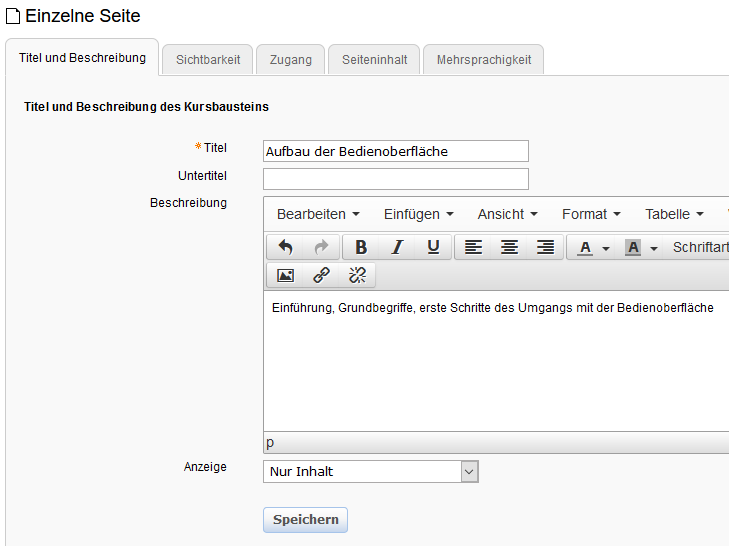The width and height of the screenshot is (729, 546).
Task: Expand the Bearbeiten editor menu
Action: [318, 214]
